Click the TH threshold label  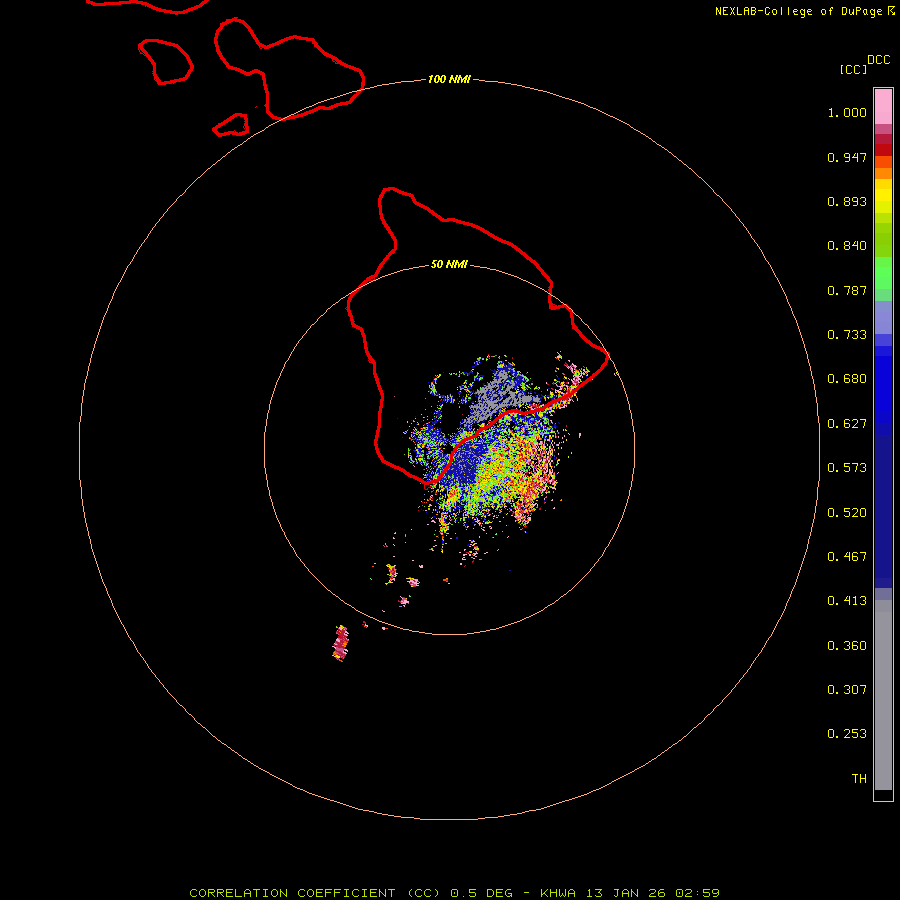pos(859,779)
